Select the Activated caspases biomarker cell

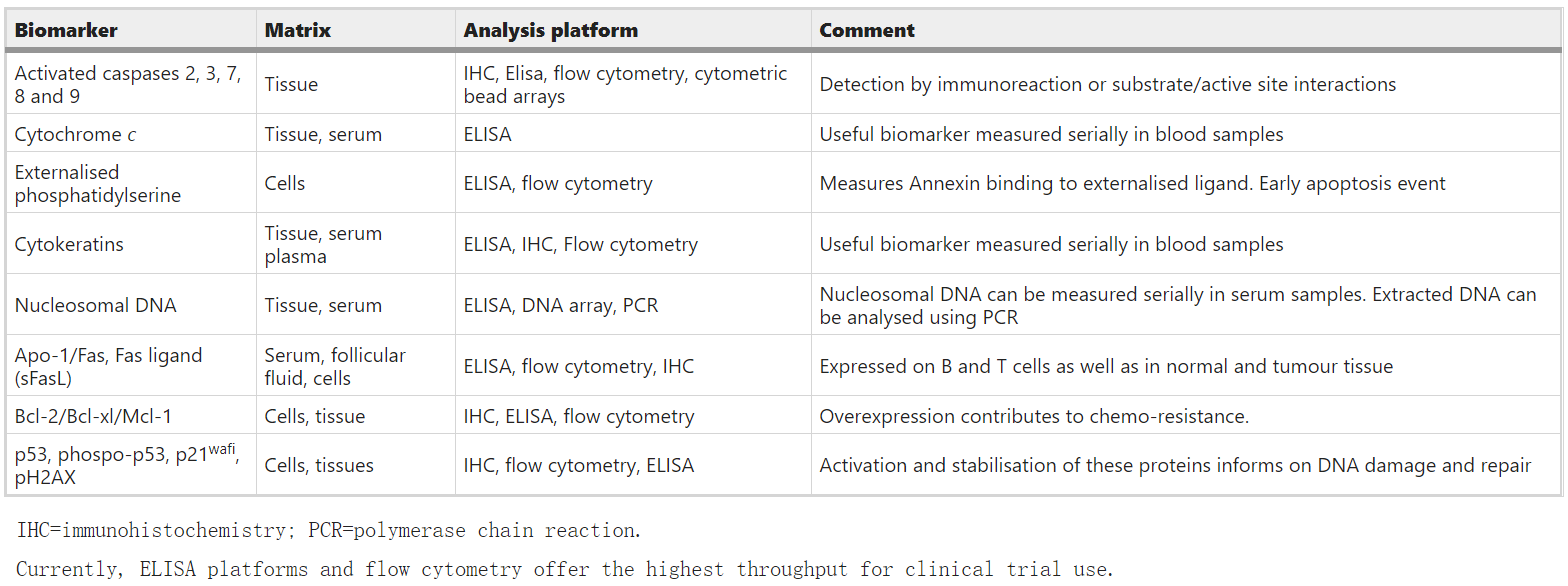pos(127,85)
